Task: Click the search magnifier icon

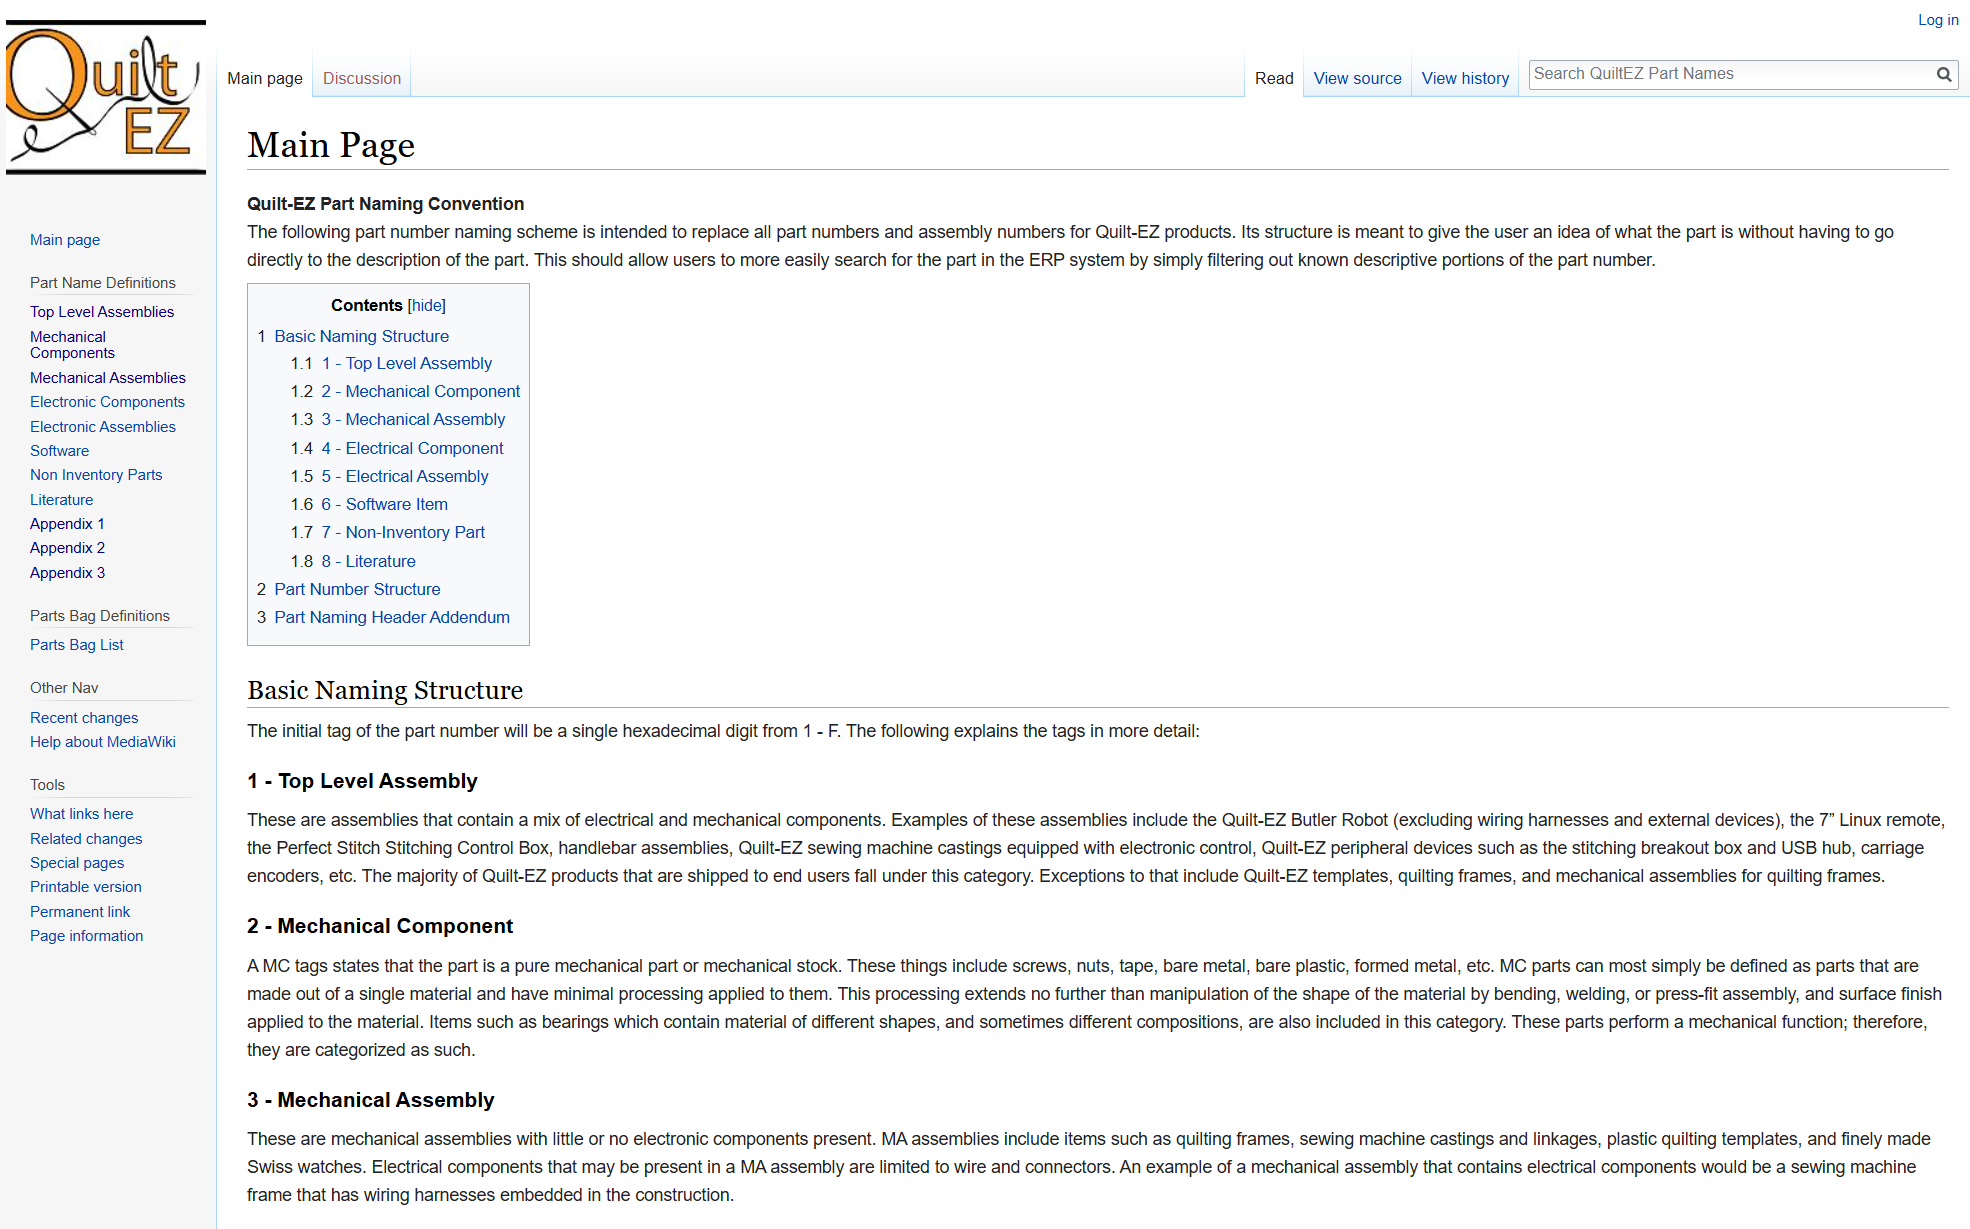Action: click(x=1943, y=75)
